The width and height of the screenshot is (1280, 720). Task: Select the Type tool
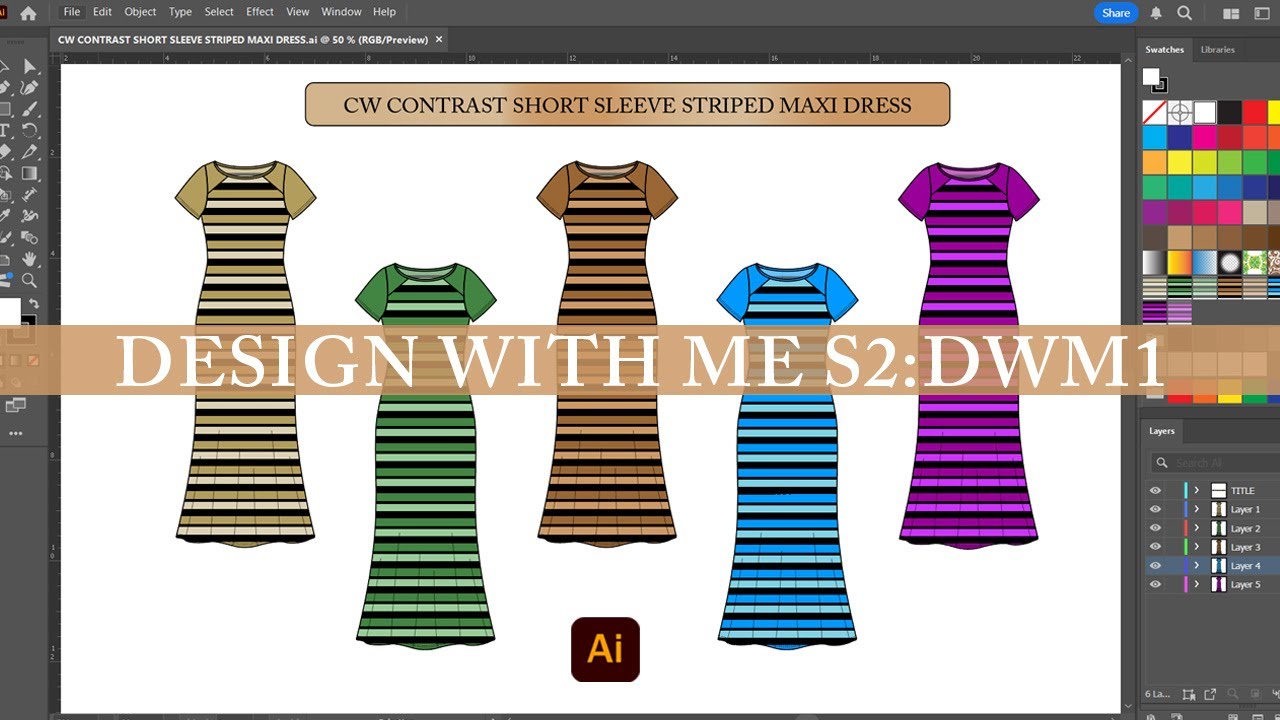pos(5,131)
